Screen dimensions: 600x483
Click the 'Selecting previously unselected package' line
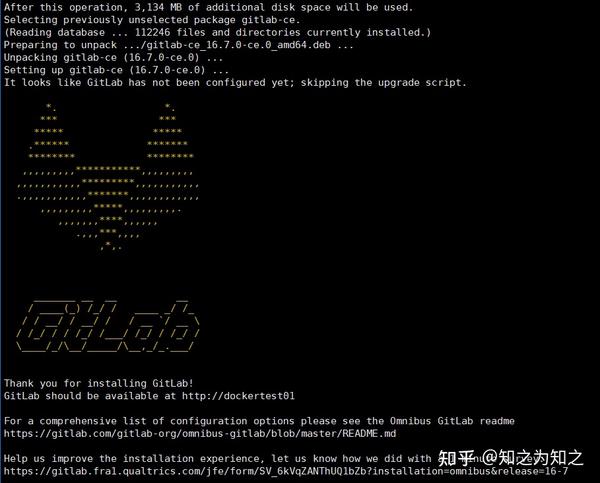point(152,20)
